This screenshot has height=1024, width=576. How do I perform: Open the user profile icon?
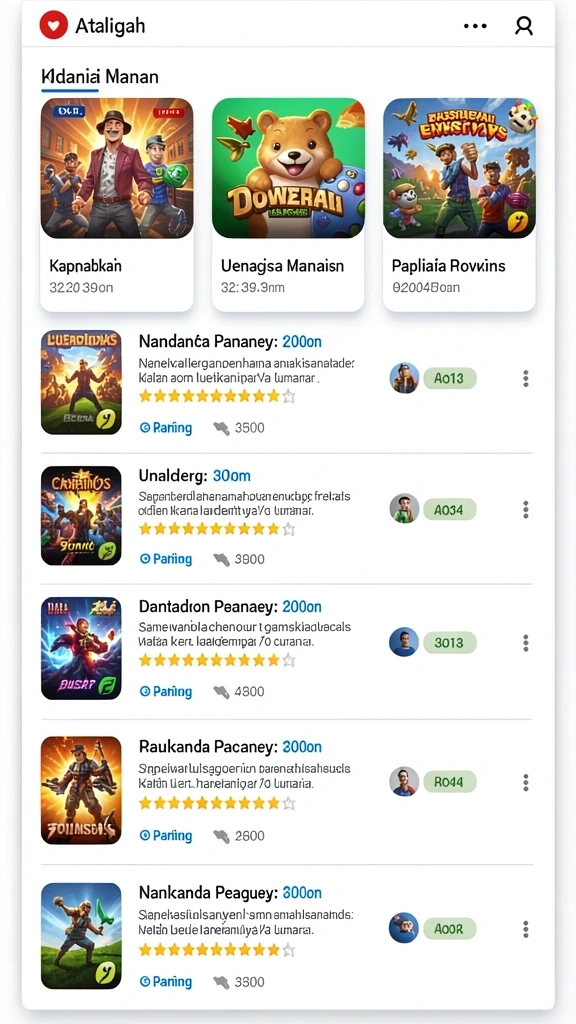point(524,25)
